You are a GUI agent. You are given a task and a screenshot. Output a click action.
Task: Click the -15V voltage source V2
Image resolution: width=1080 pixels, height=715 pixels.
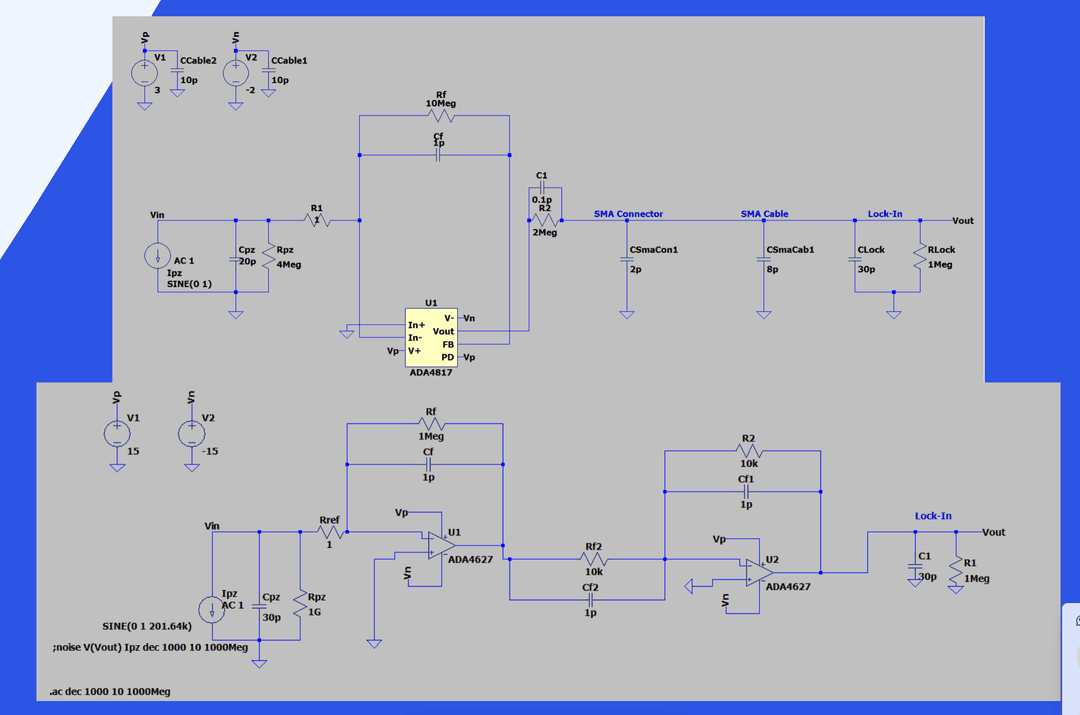(191, 433)
